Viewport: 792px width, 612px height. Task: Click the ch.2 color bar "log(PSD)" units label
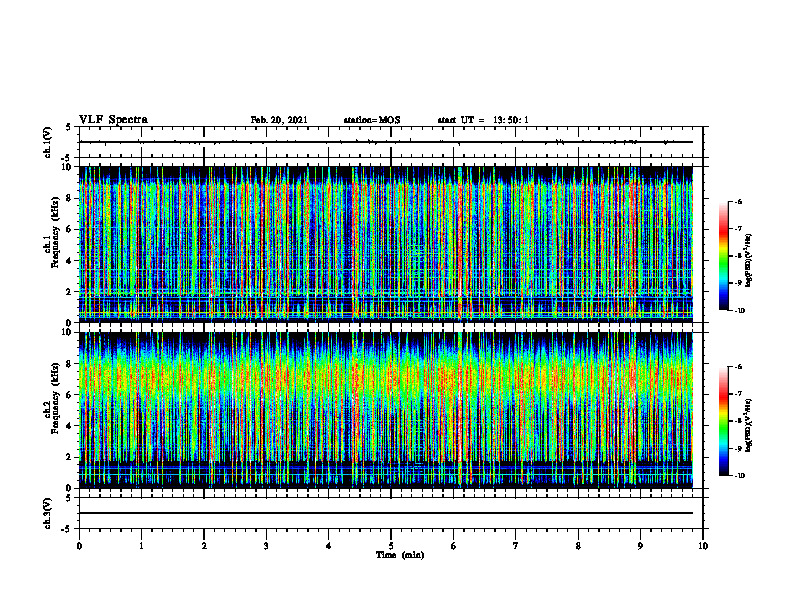pos(749,424)
